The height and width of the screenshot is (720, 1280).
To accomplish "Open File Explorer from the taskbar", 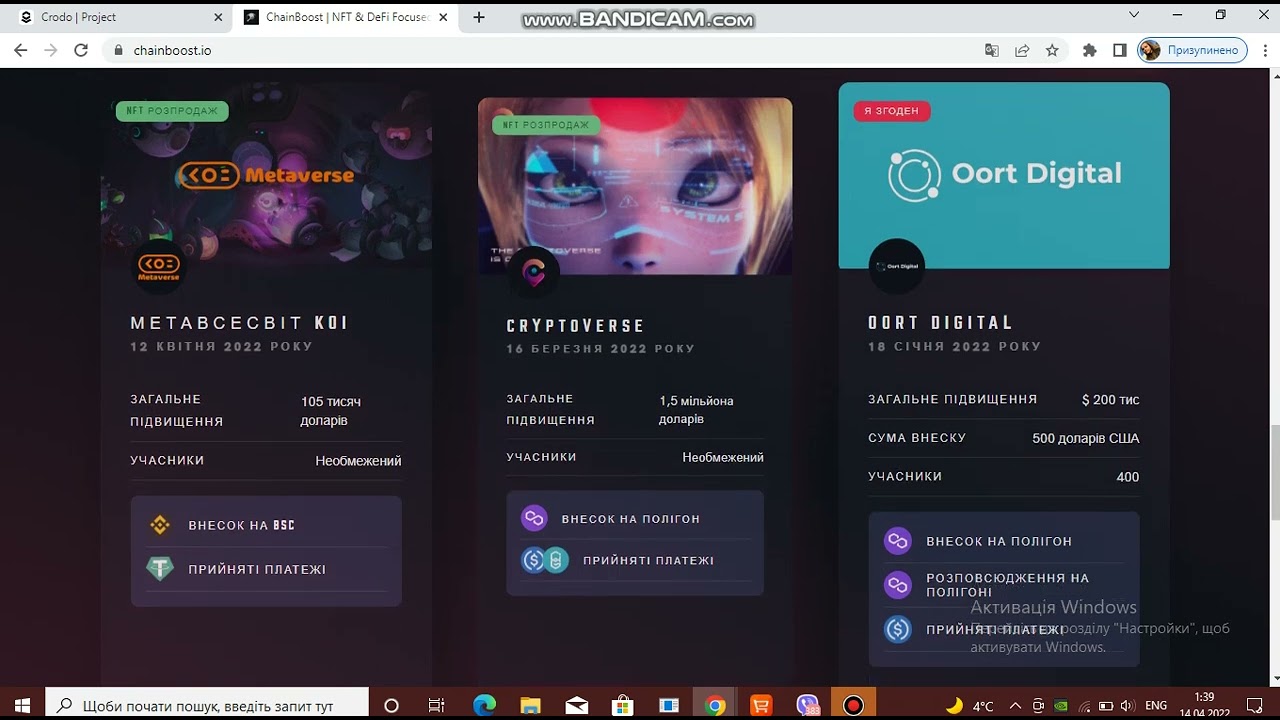I will pos(530,705).
